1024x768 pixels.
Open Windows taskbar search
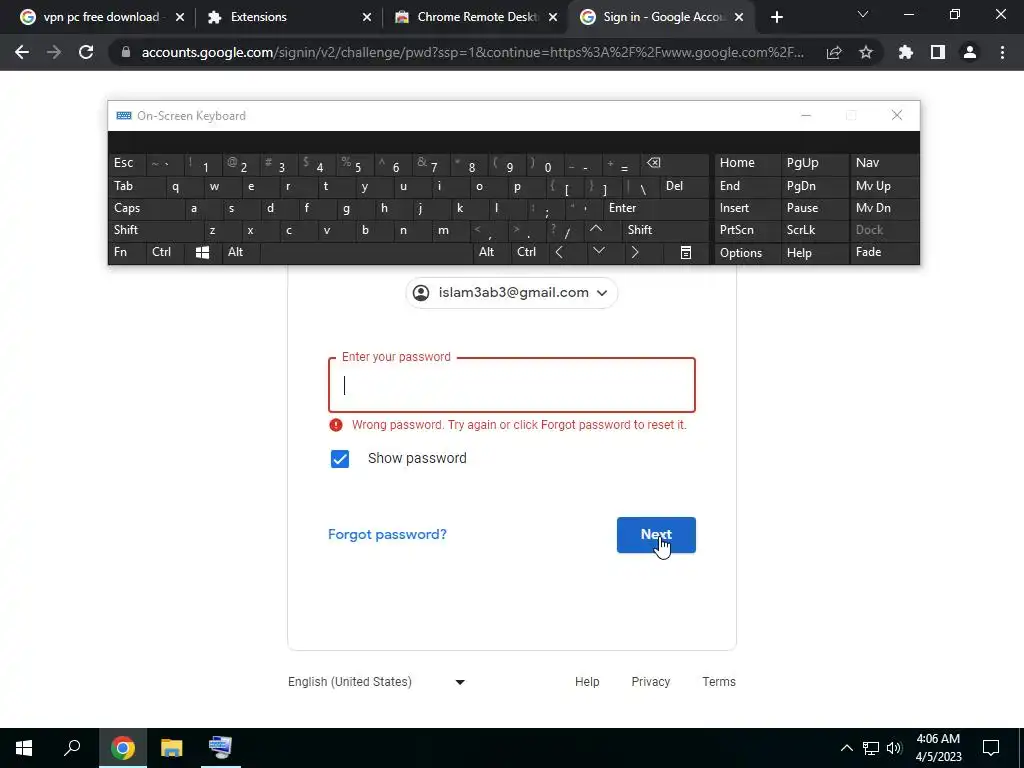coord(72,748)
